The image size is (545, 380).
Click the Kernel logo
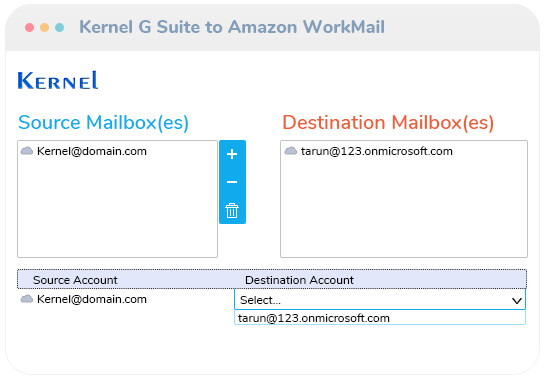point(58,80)
